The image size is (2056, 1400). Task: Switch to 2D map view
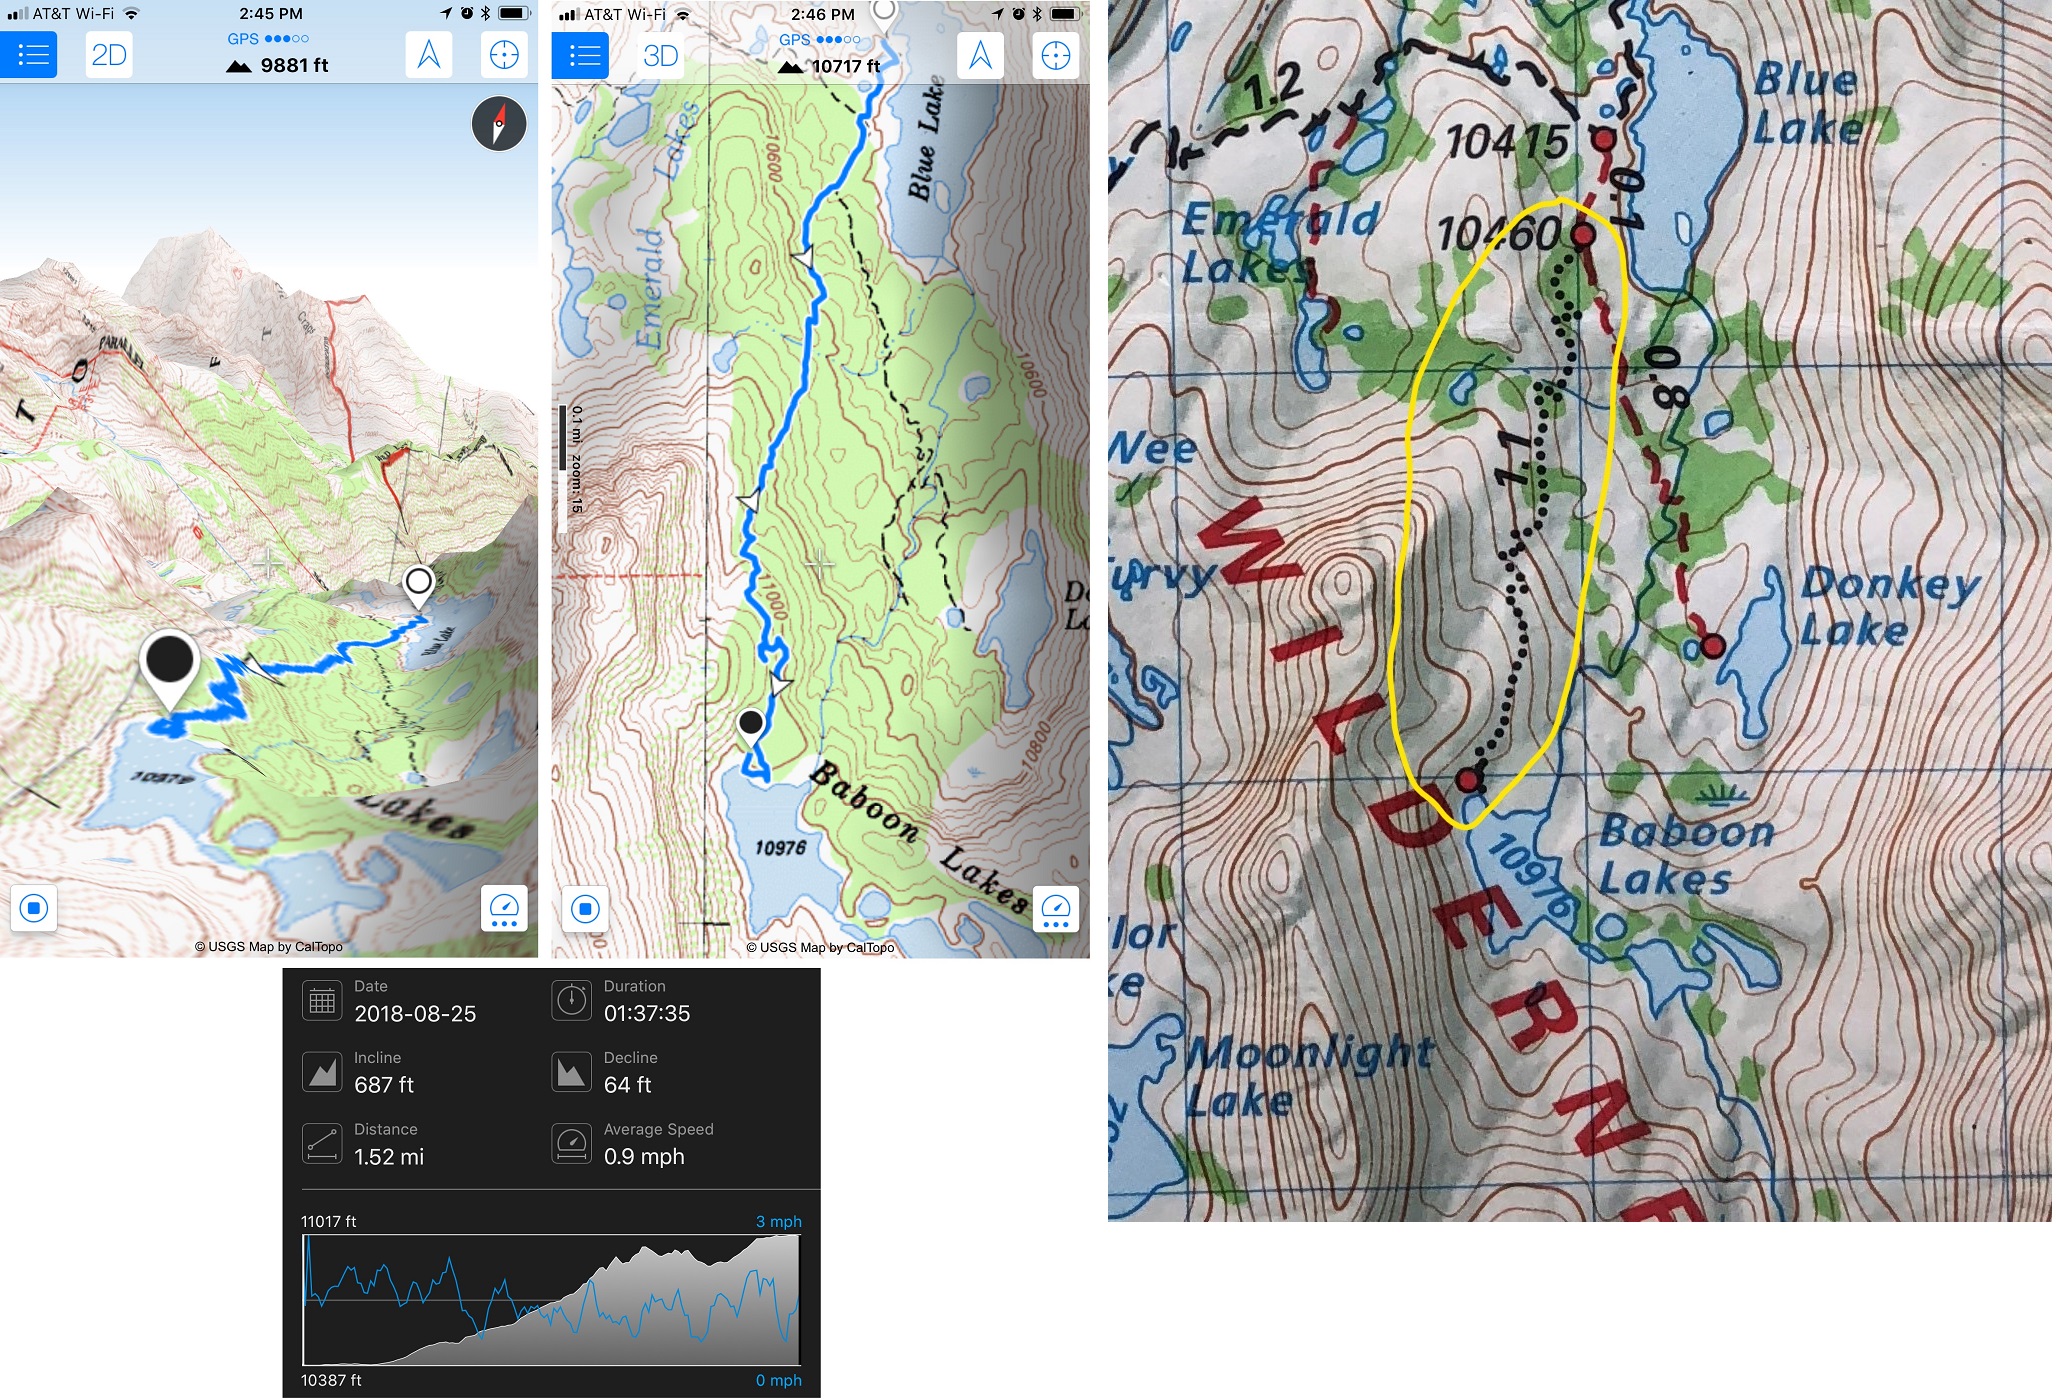tap(109, 54)
